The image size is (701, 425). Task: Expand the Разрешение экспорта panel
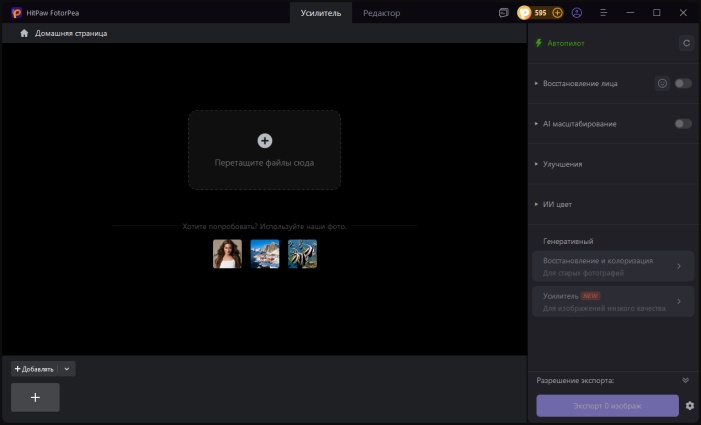pyautogui.click(x=685, y=380)
